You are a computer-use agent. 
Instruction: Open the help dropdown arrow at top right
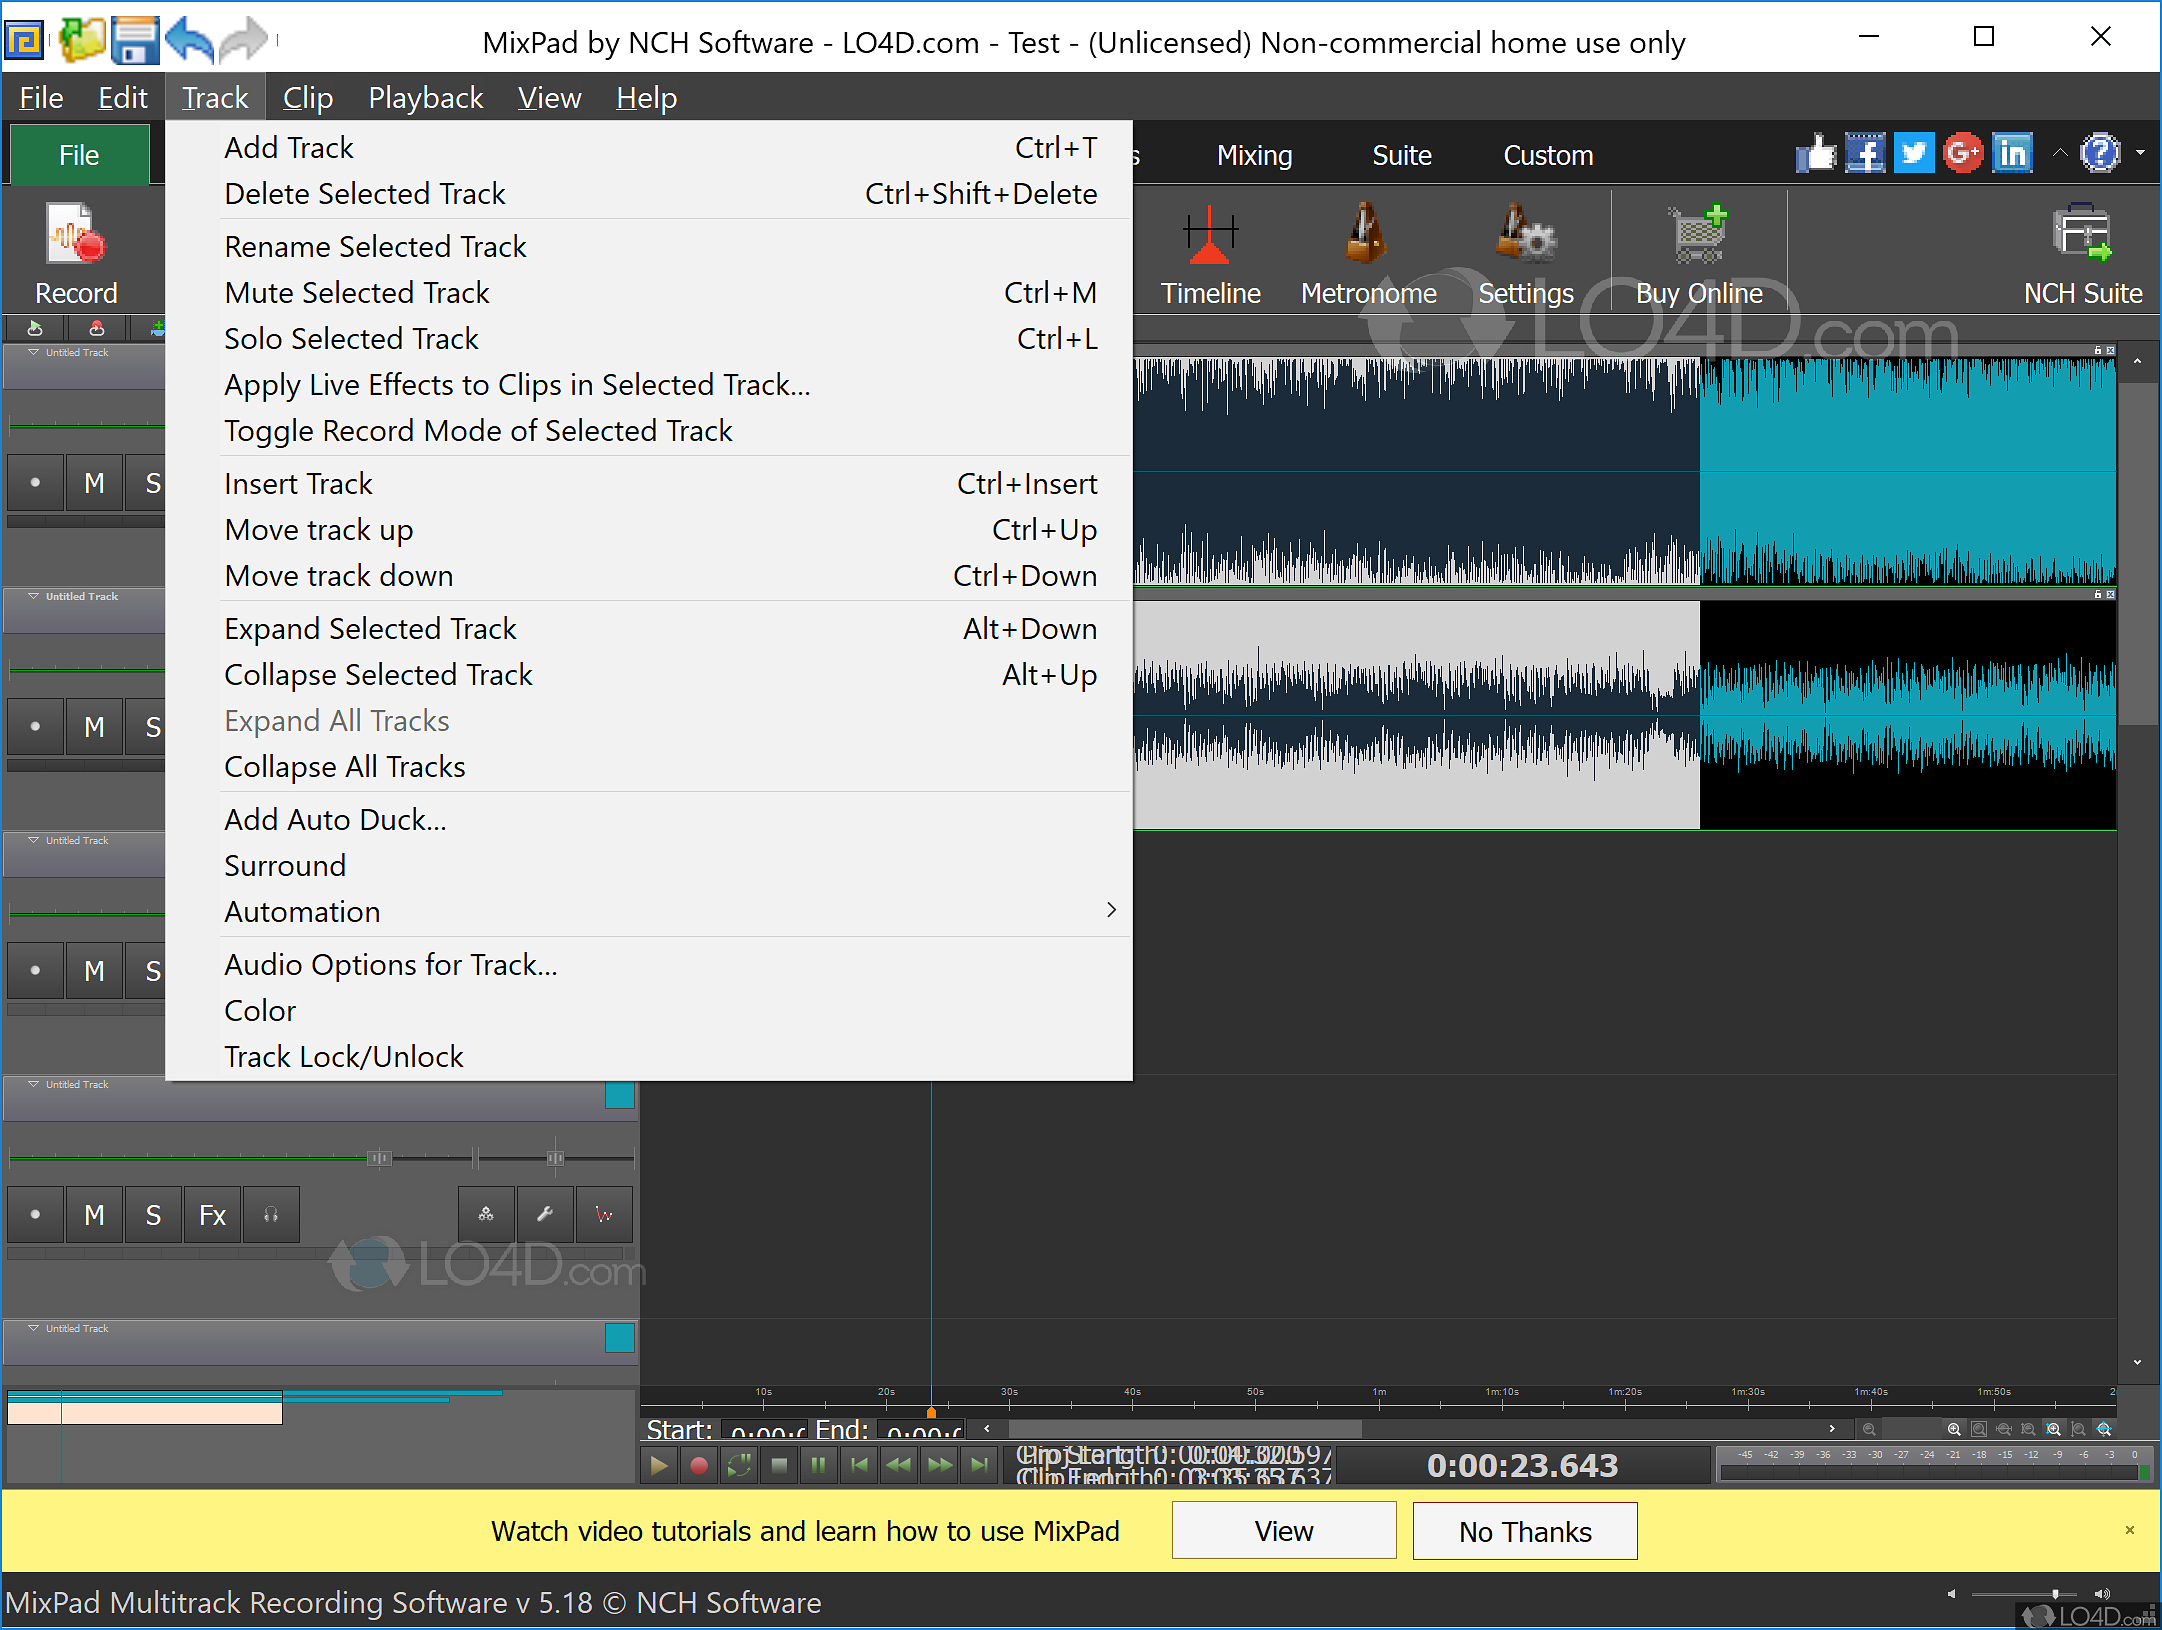tap(2140, 153)
